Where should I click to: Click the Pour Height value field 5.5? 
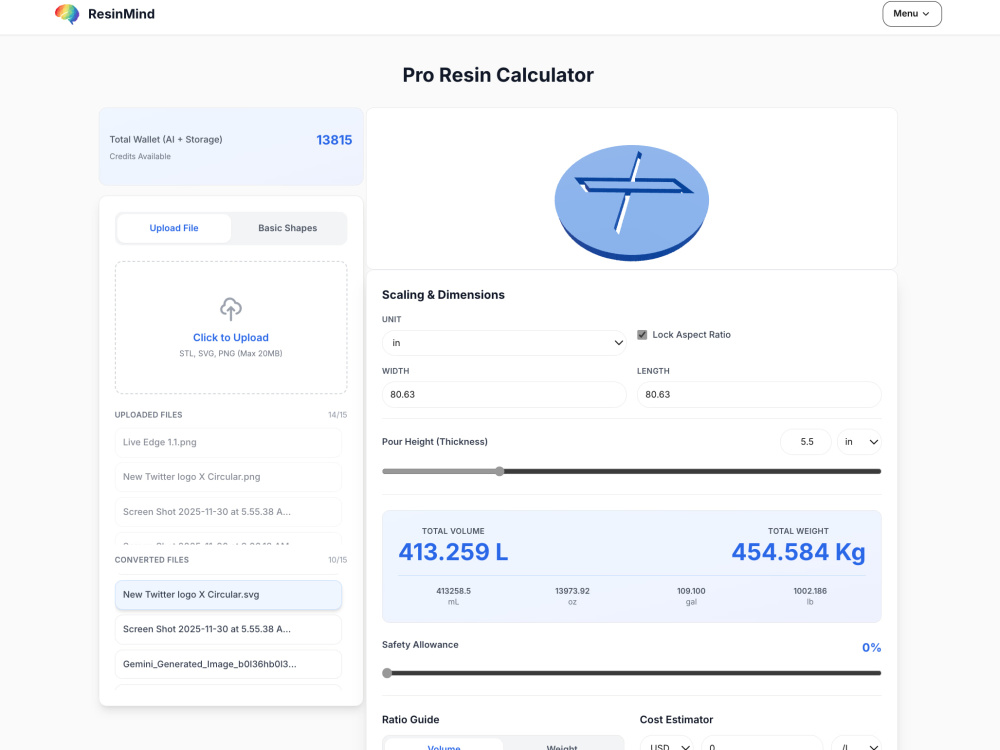click(x=806, y=441)
